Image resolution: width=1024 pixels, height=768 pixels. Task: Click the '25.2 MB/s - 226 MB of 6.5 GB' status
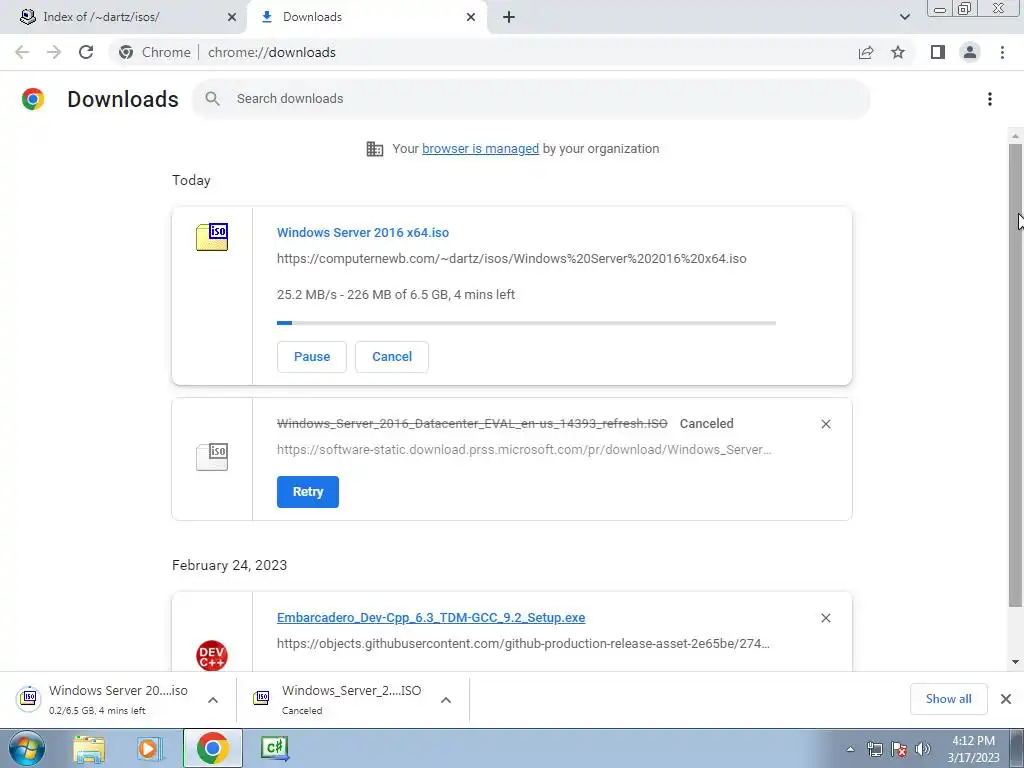tap(396, 295)
